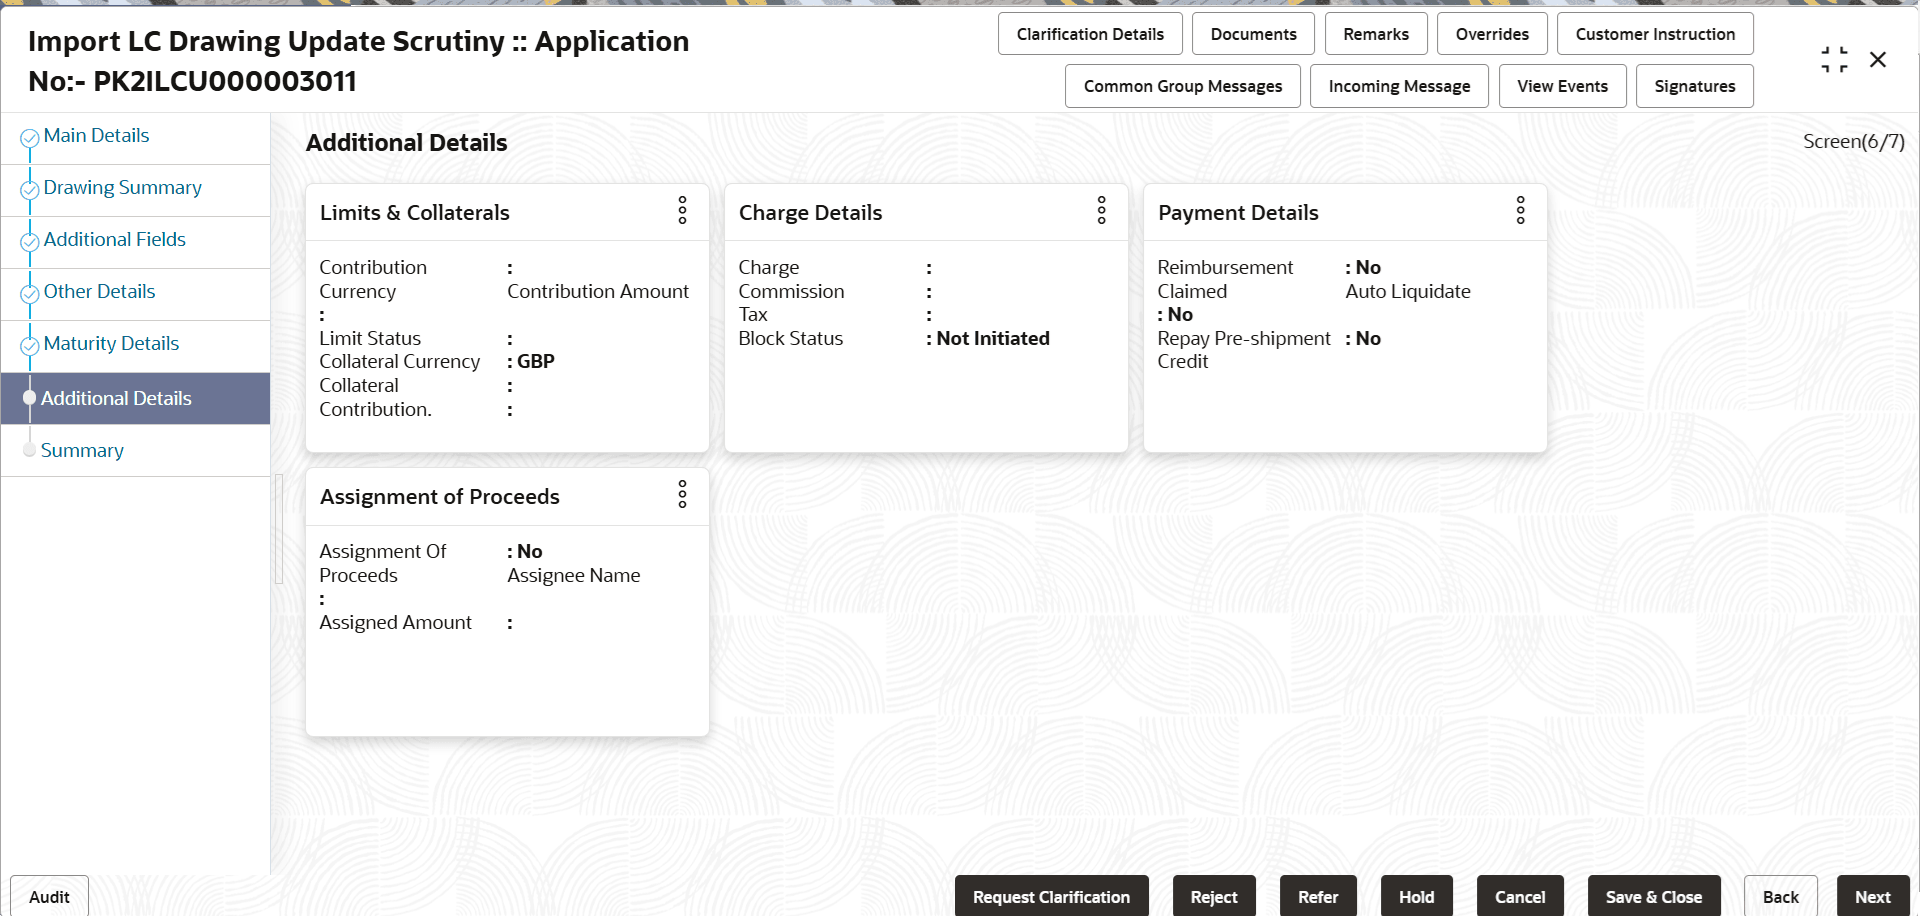The height and width of the screenshot is (916, 1920).
Task: Click the Limit Status label
Action: coord(370,339)
